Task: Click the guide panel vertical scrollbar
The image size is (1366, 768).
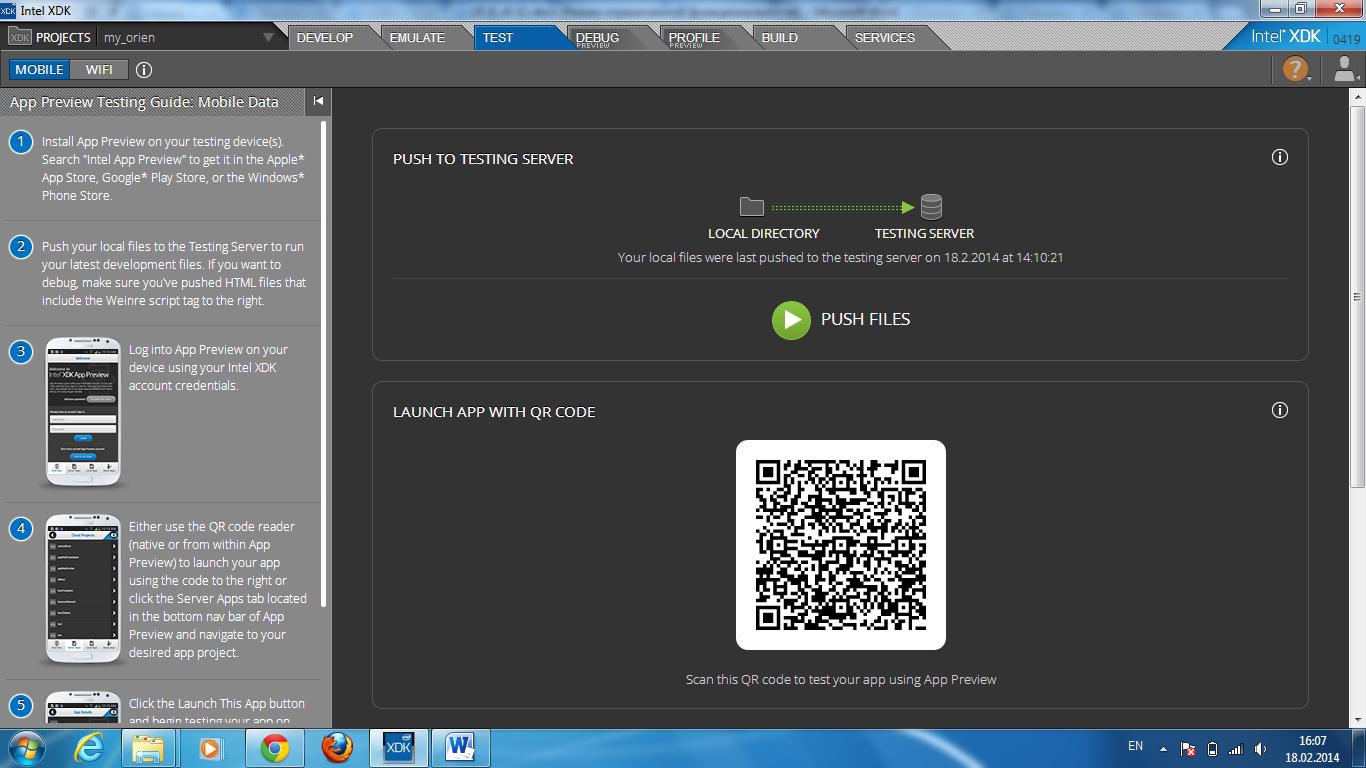Action: tap(323, 364)
